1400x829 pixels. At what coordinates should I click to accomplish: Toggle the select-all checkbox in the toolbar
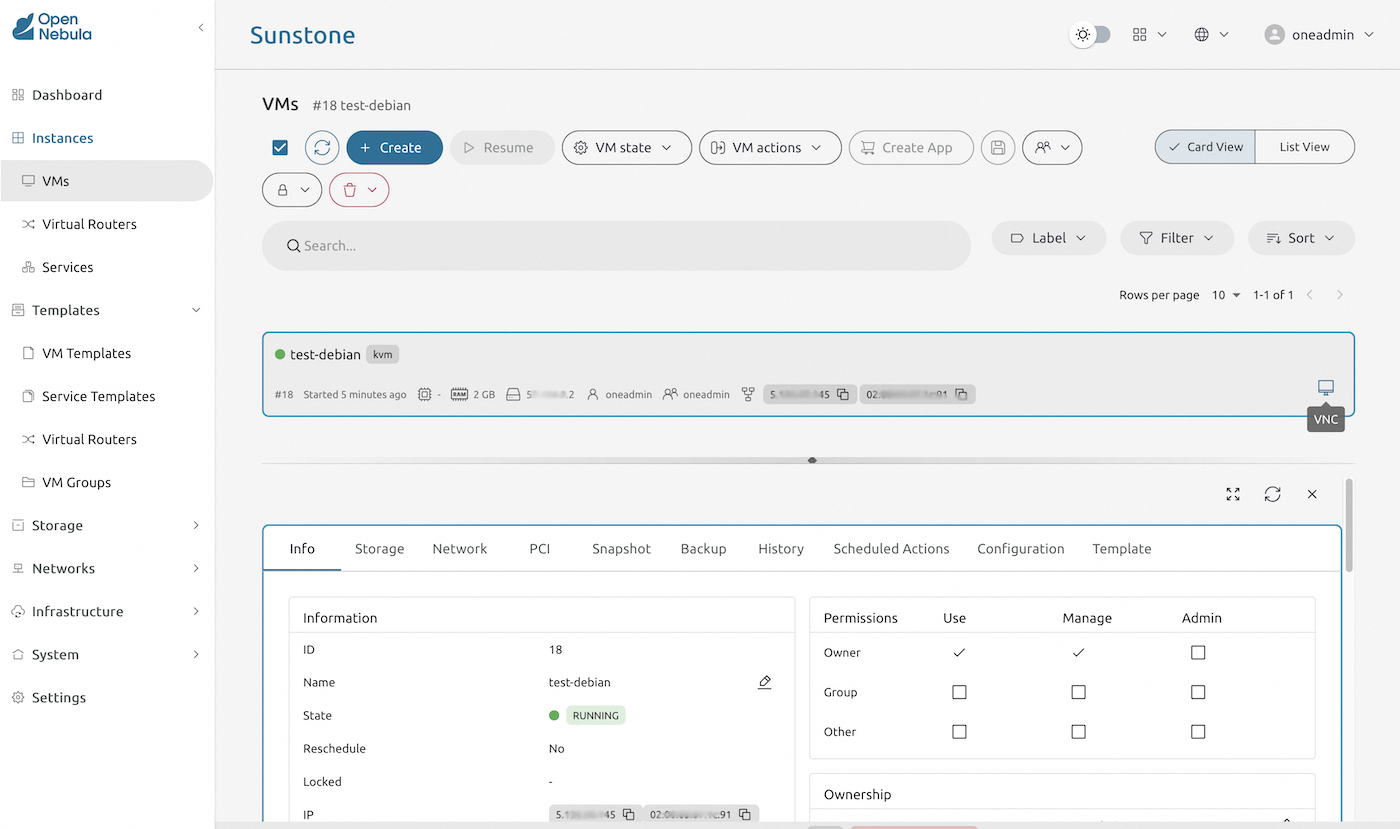(x=279, y=146)
